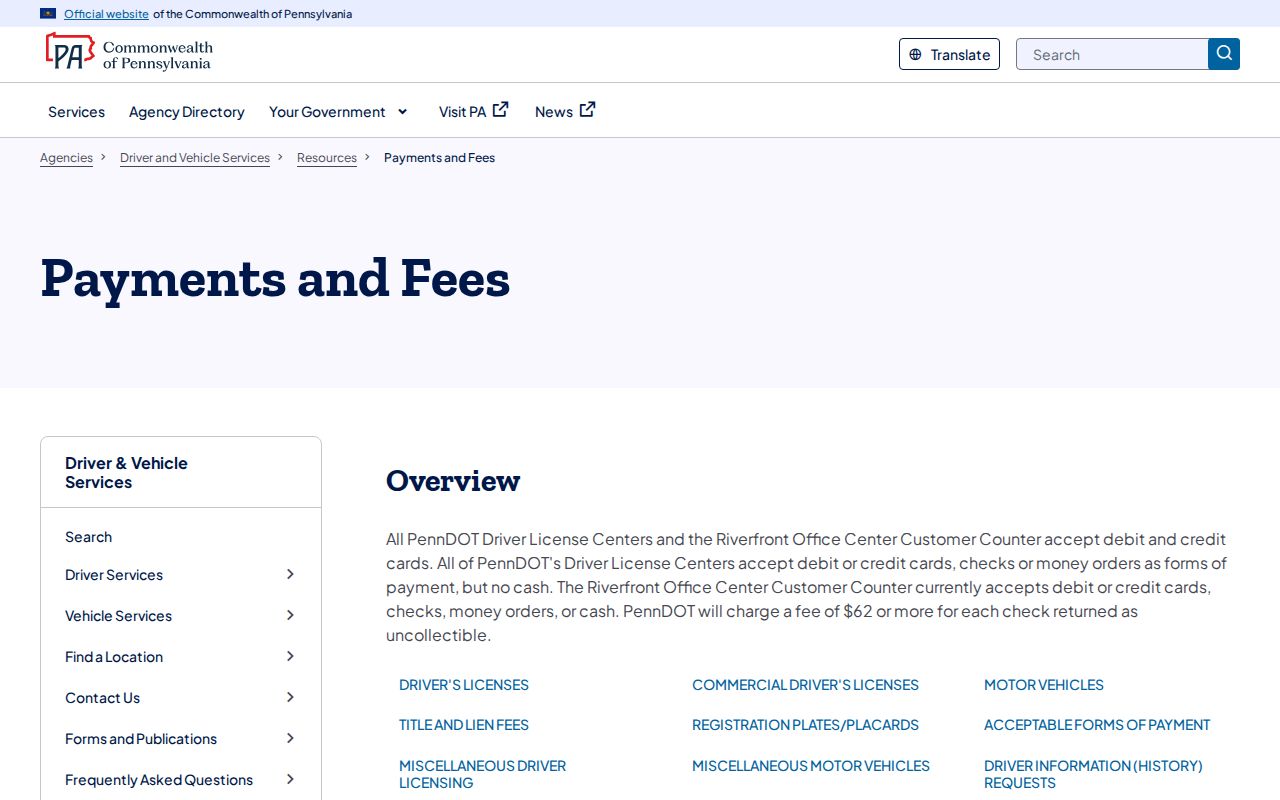Open the News navigation link
Viewport: 1280px width, 800px height.
tap(554, 112)
